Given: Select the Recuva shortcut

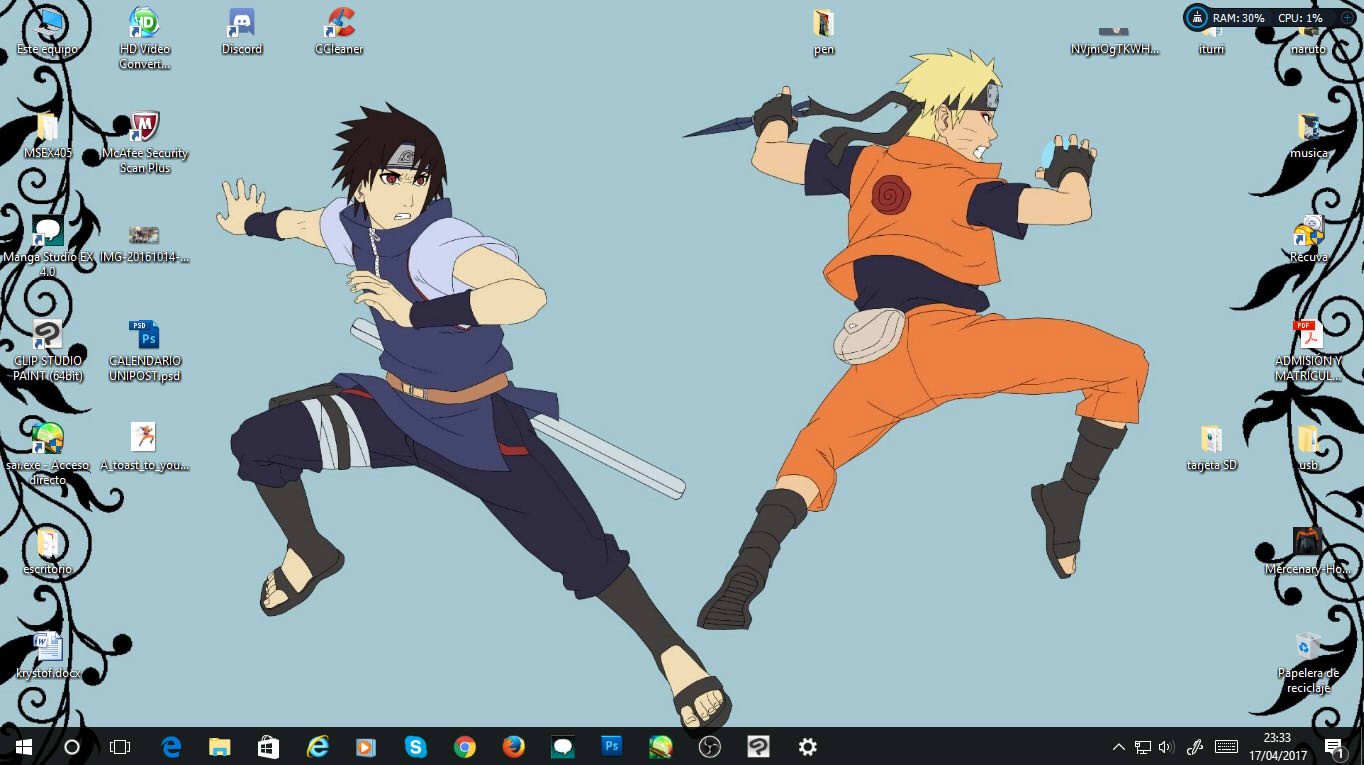Looking at the screenshot, I should 1308,239.
